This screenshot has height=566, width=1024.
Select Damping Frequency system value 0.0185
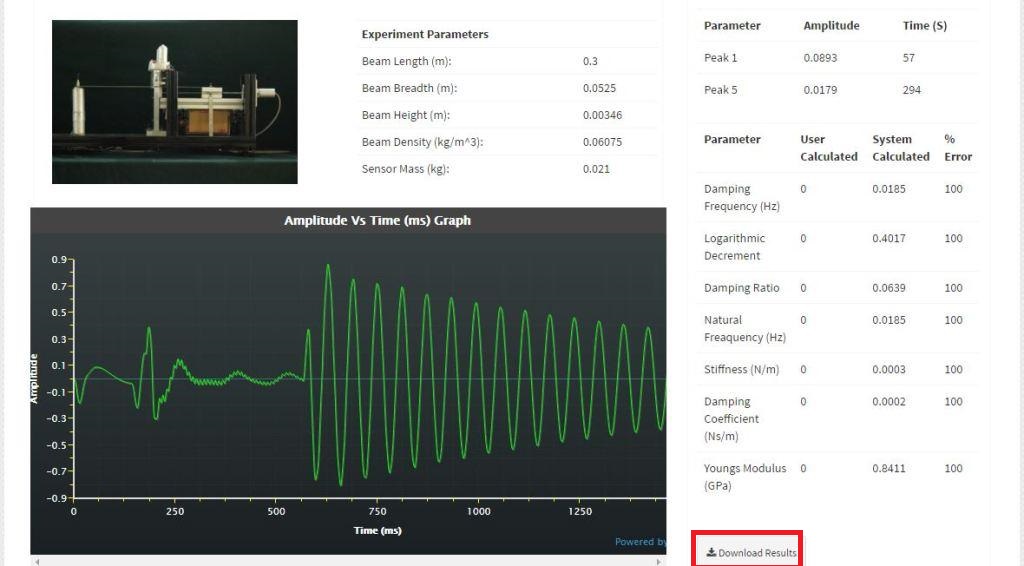(889, 189)
